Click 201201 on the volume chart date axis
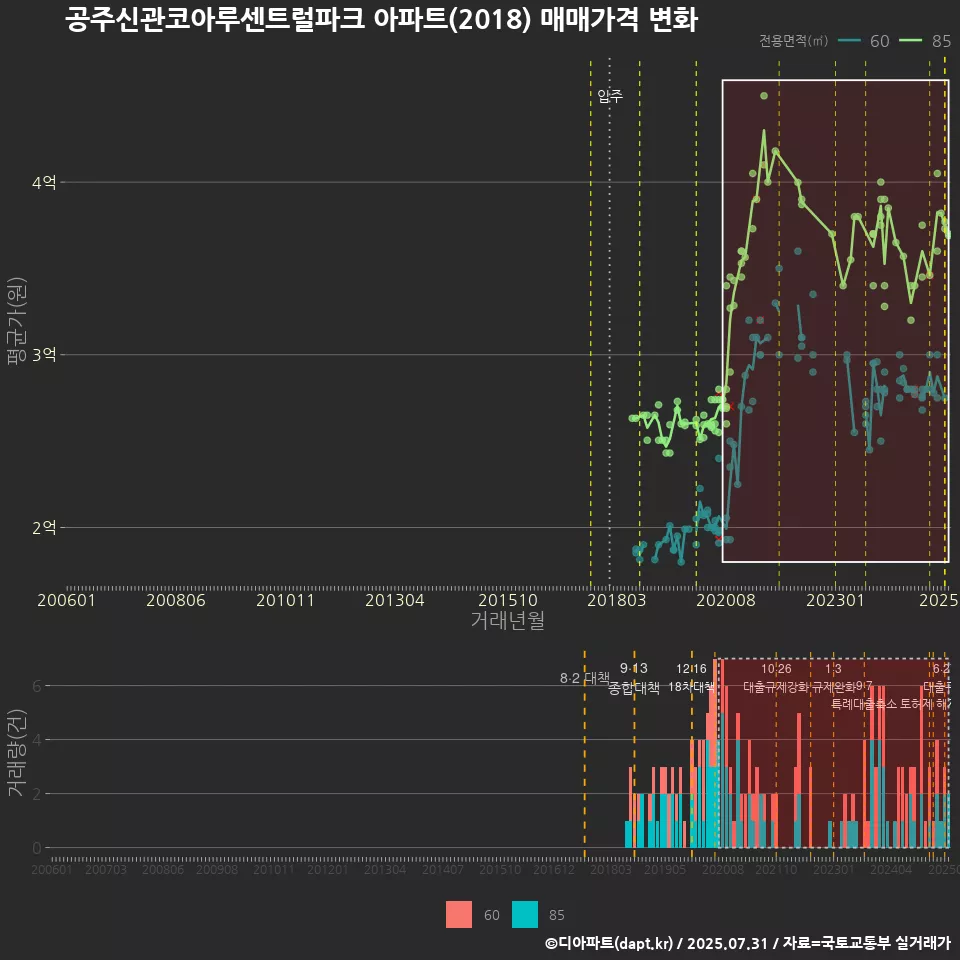Viewport: 960px width, 960px height. (328, 869)
